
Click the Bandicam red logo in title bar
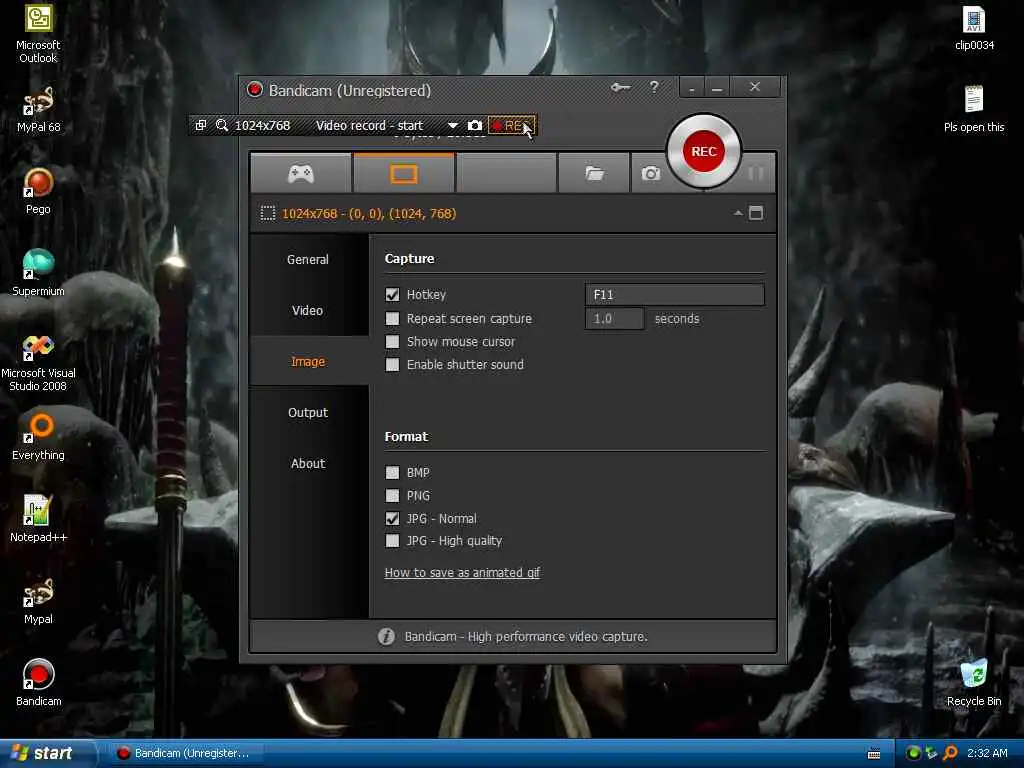pos(255,89)
